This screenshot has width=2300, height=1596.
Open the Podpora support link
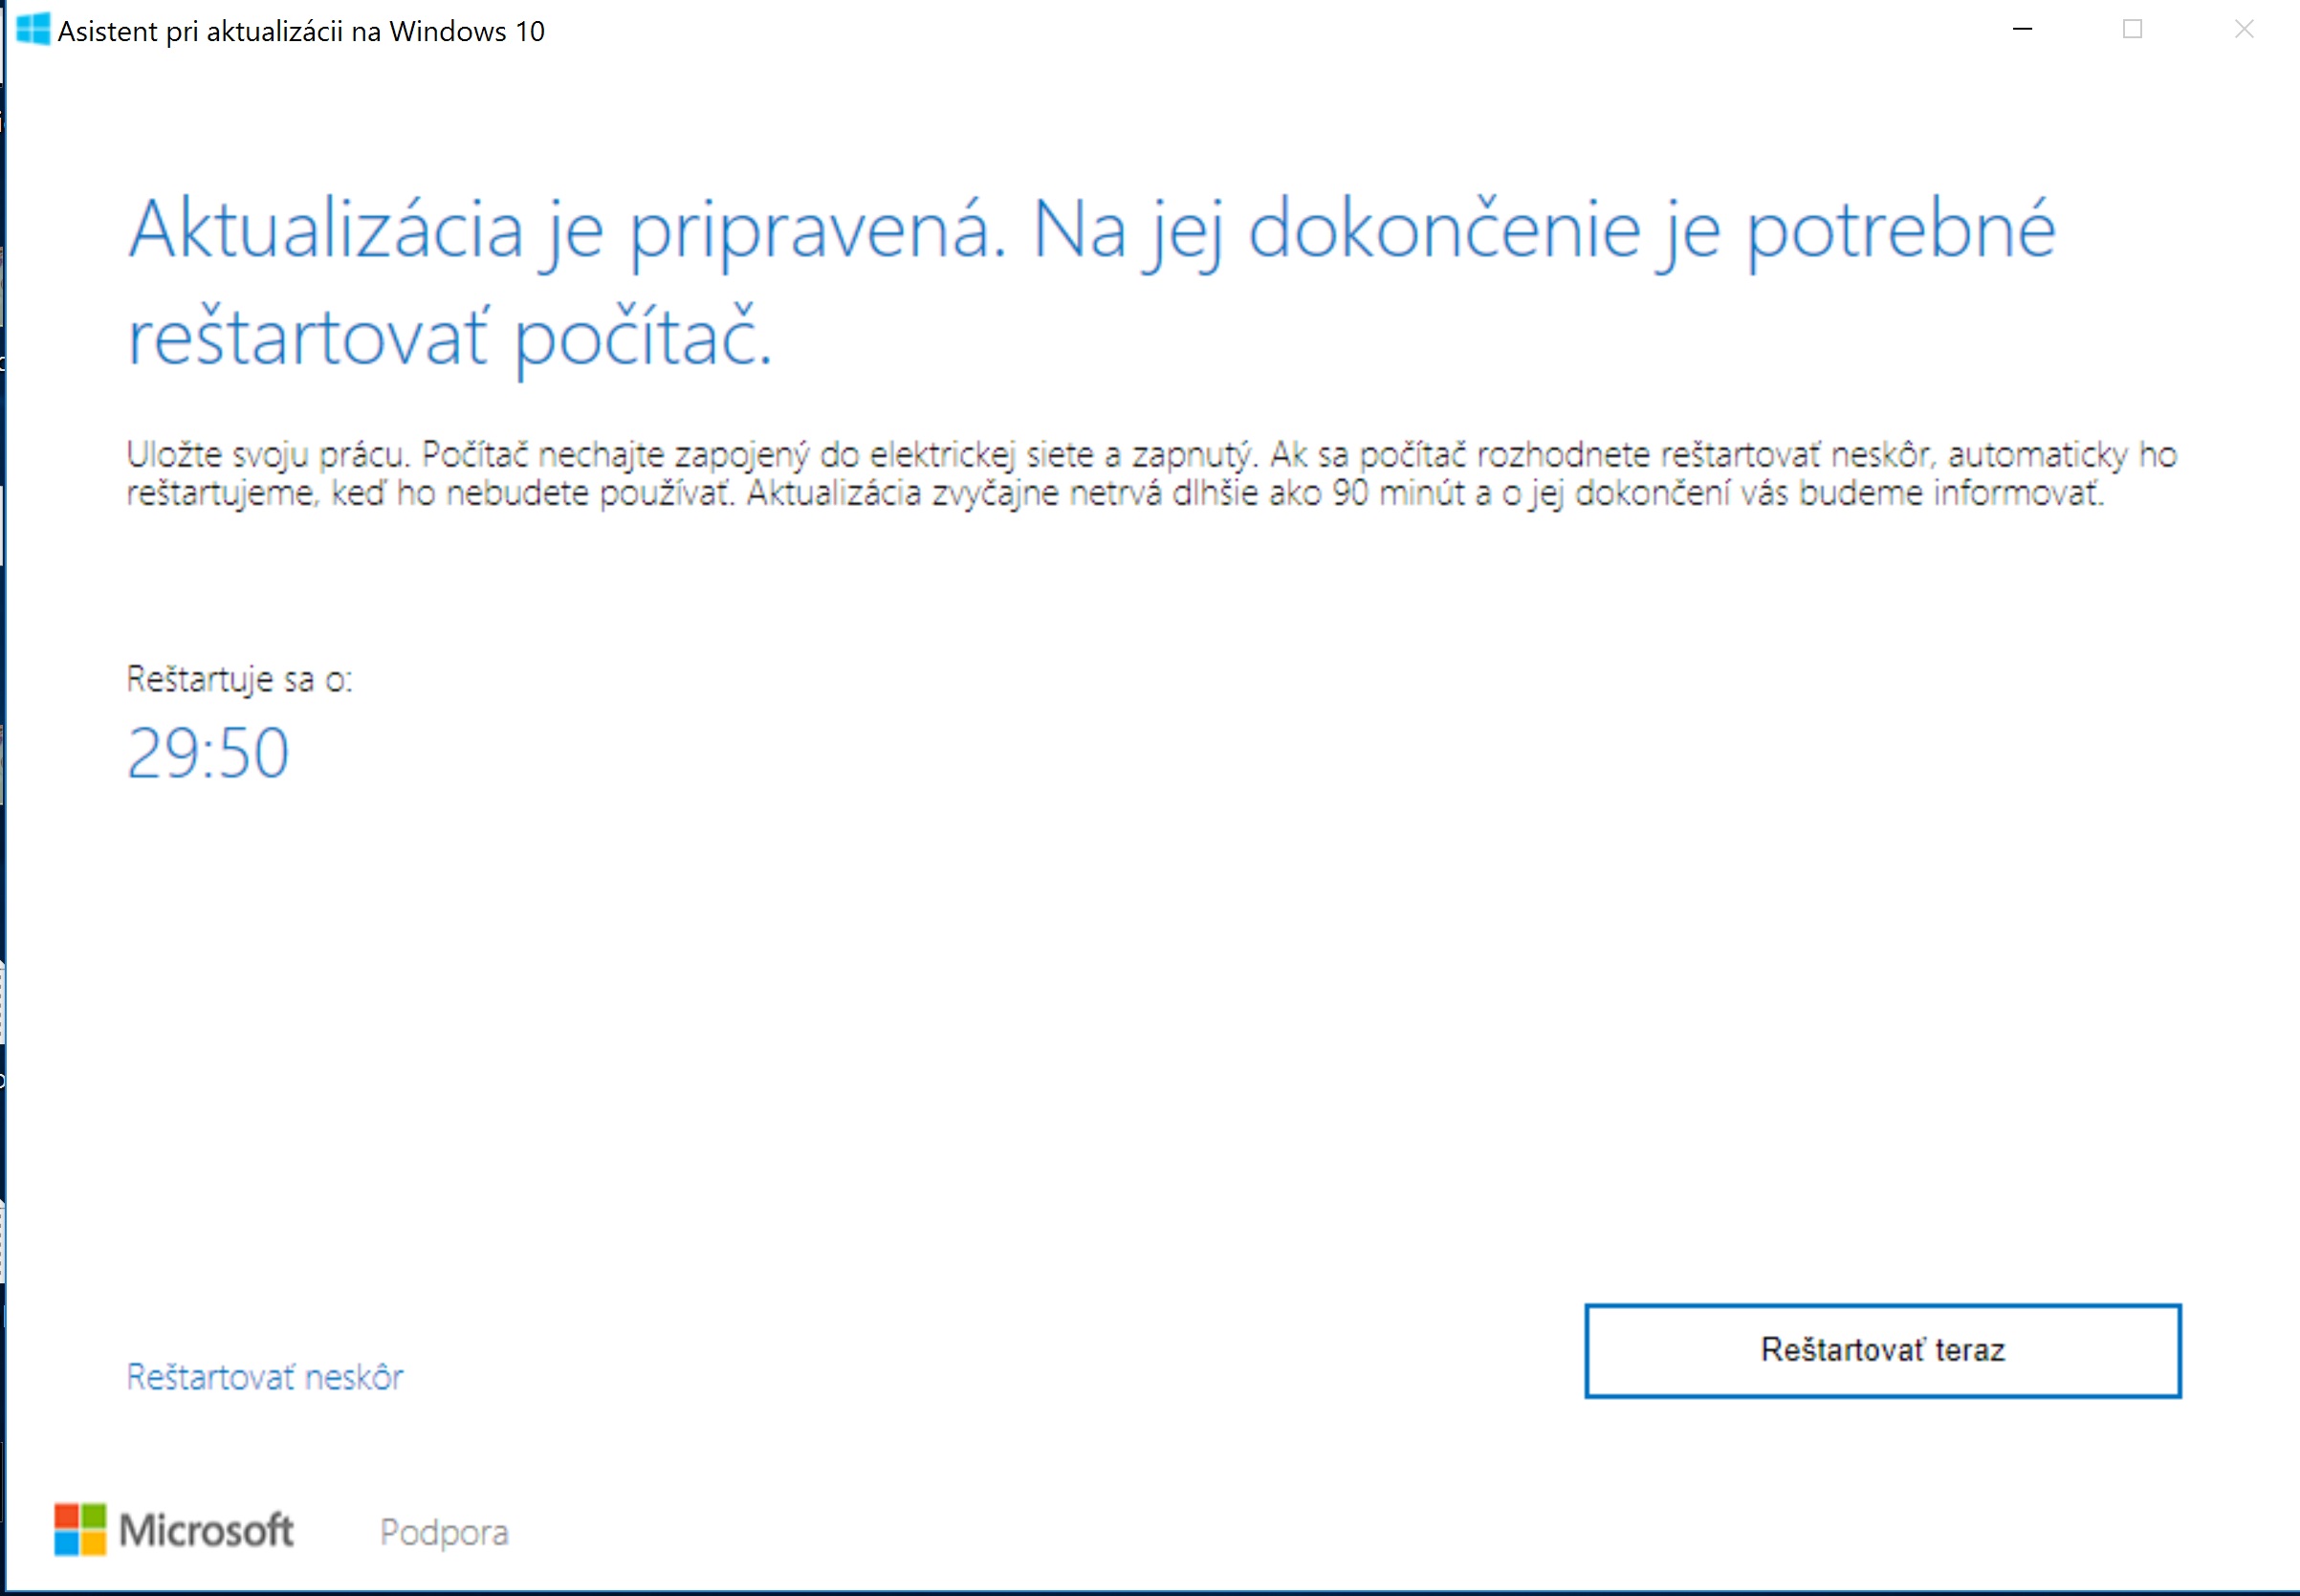tap(444, 1532)
